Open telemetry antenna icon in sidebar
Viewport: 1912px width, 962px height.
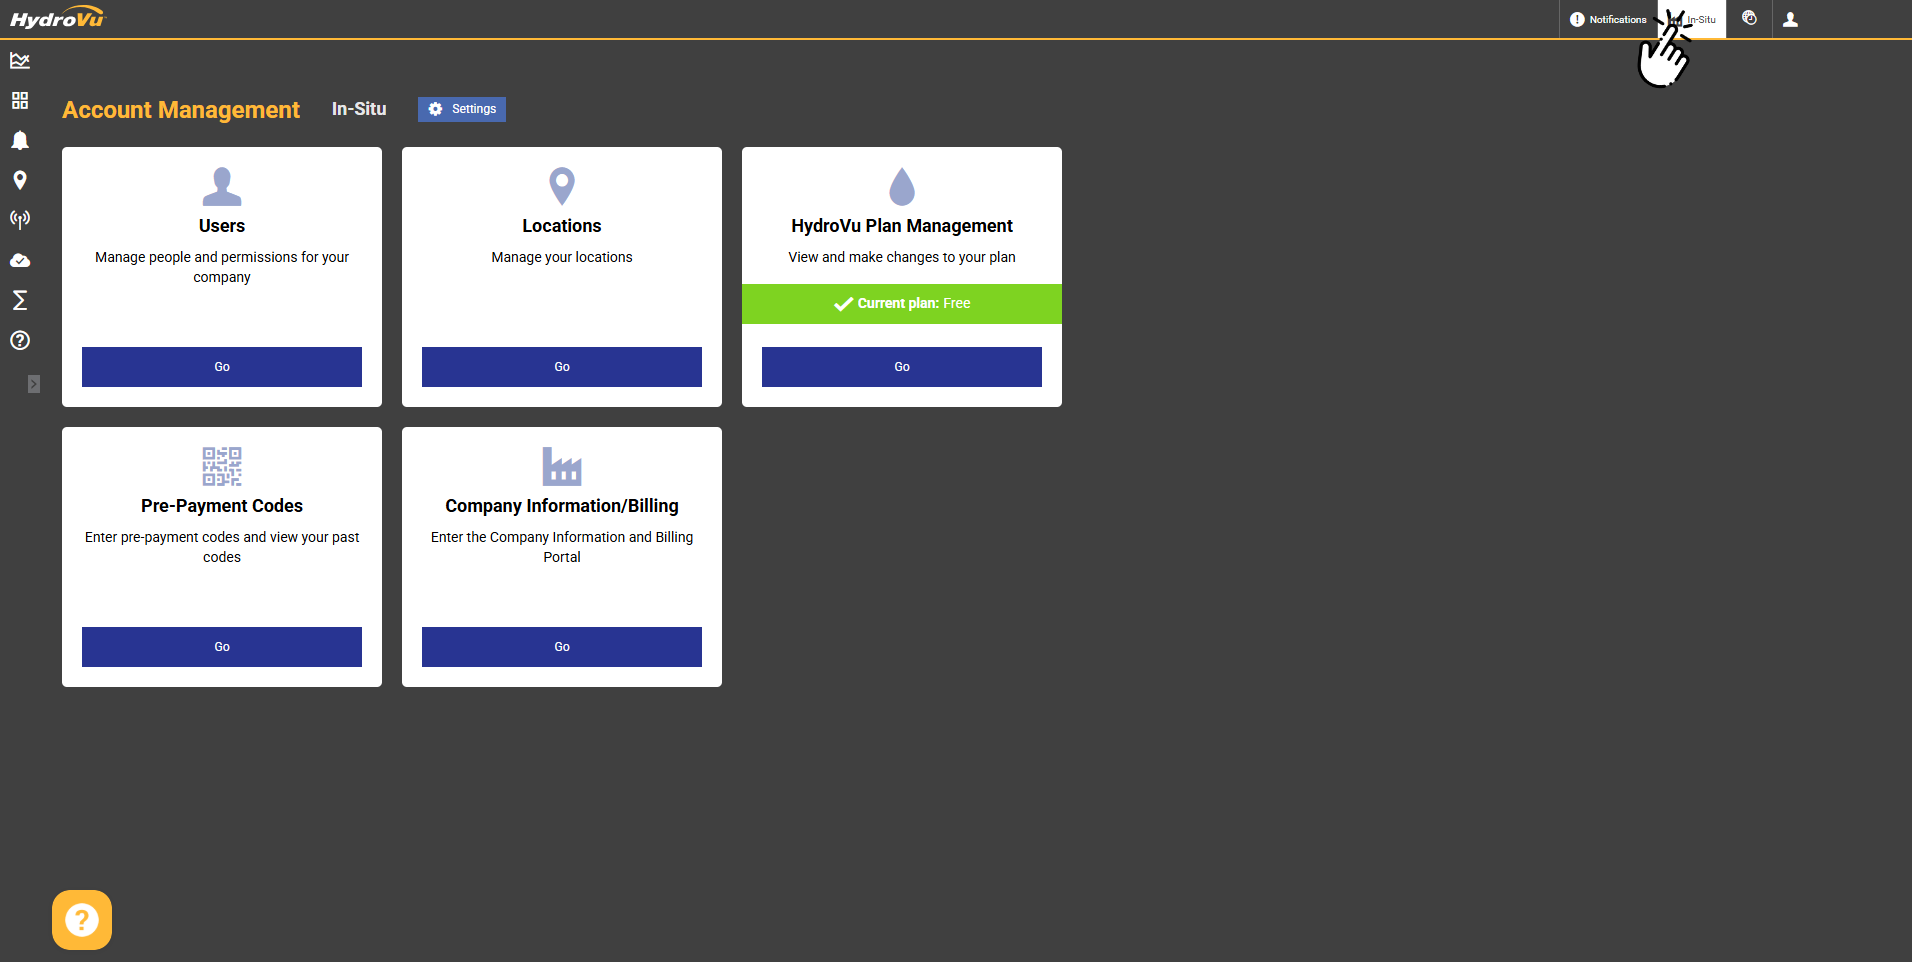tap(20, 220)
